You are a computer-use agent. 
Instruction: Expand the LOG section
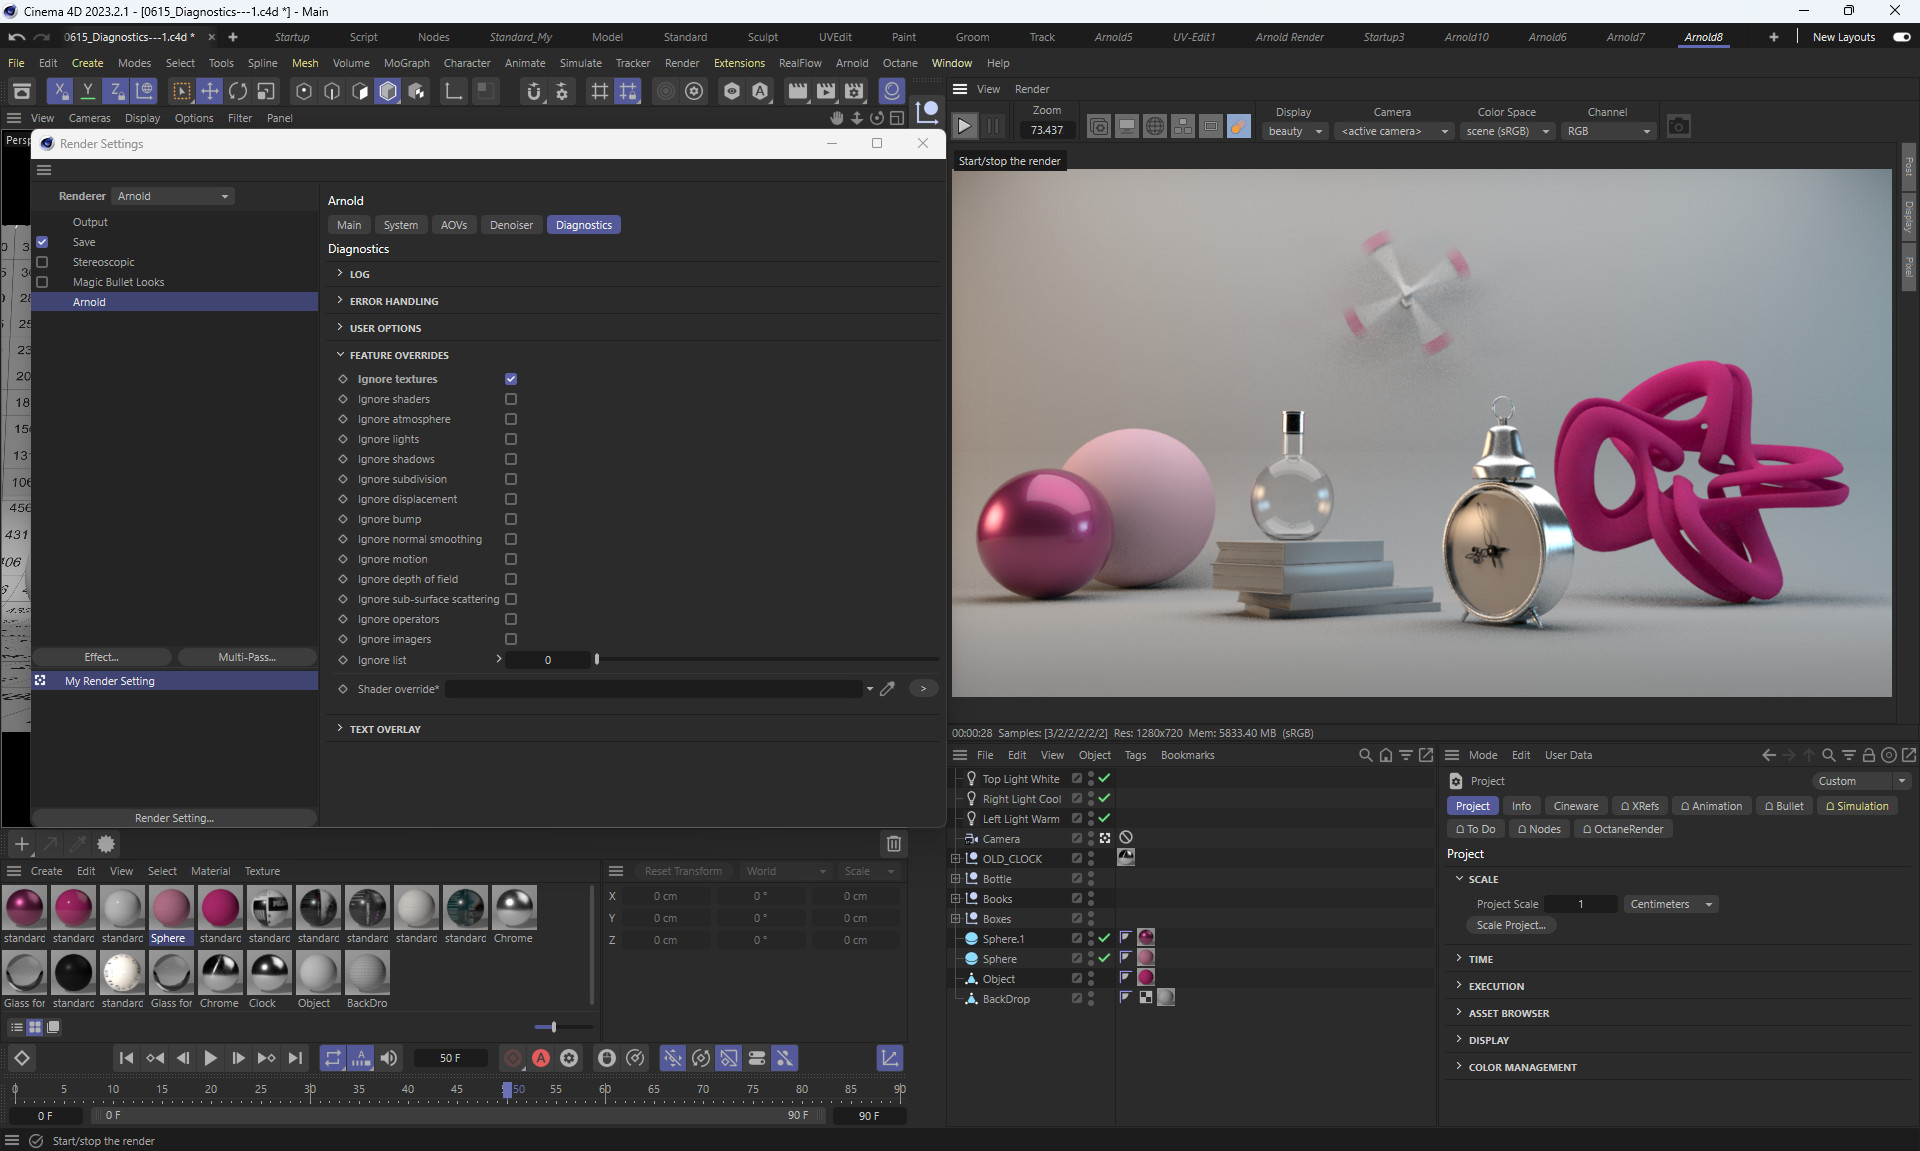point(359,274)
